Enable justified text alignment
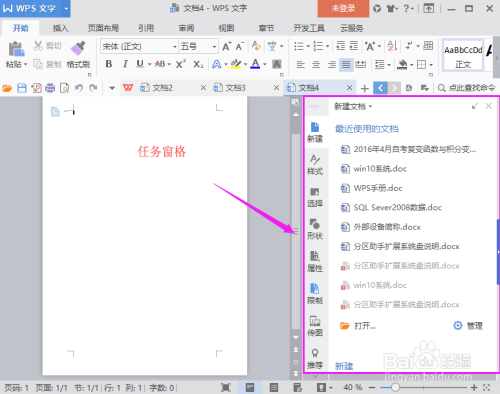The width and height of the screenshot is (500, 394). pos(346,64)
